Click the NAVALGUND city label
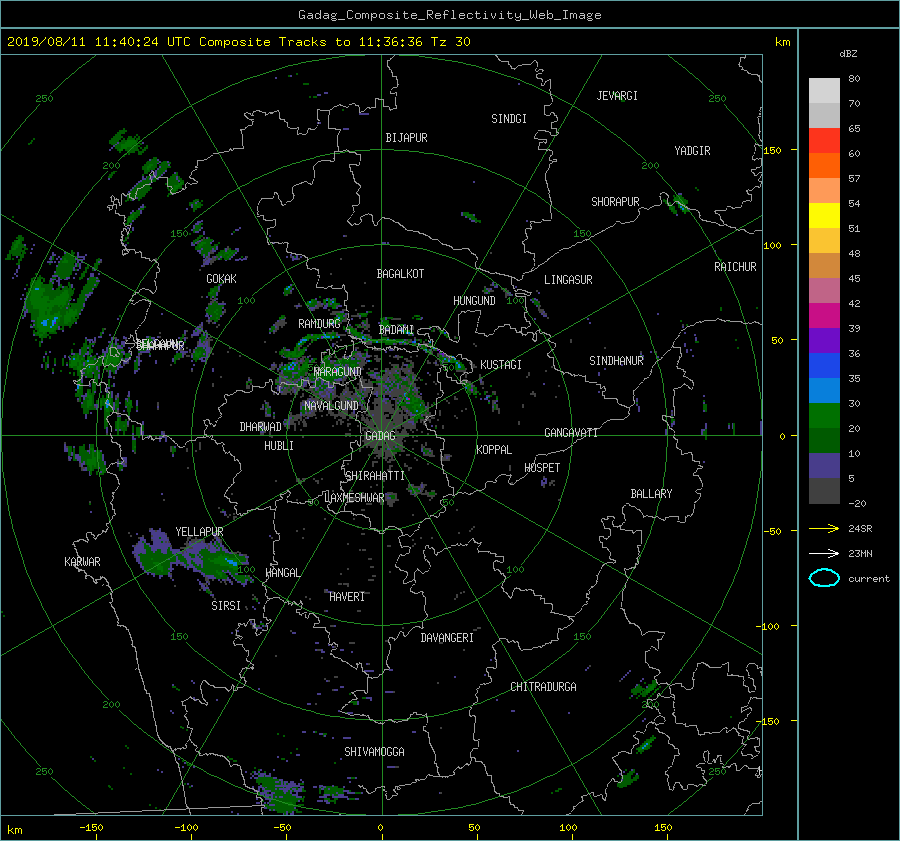Screen dimensions: 900x841 coord(331,406)
